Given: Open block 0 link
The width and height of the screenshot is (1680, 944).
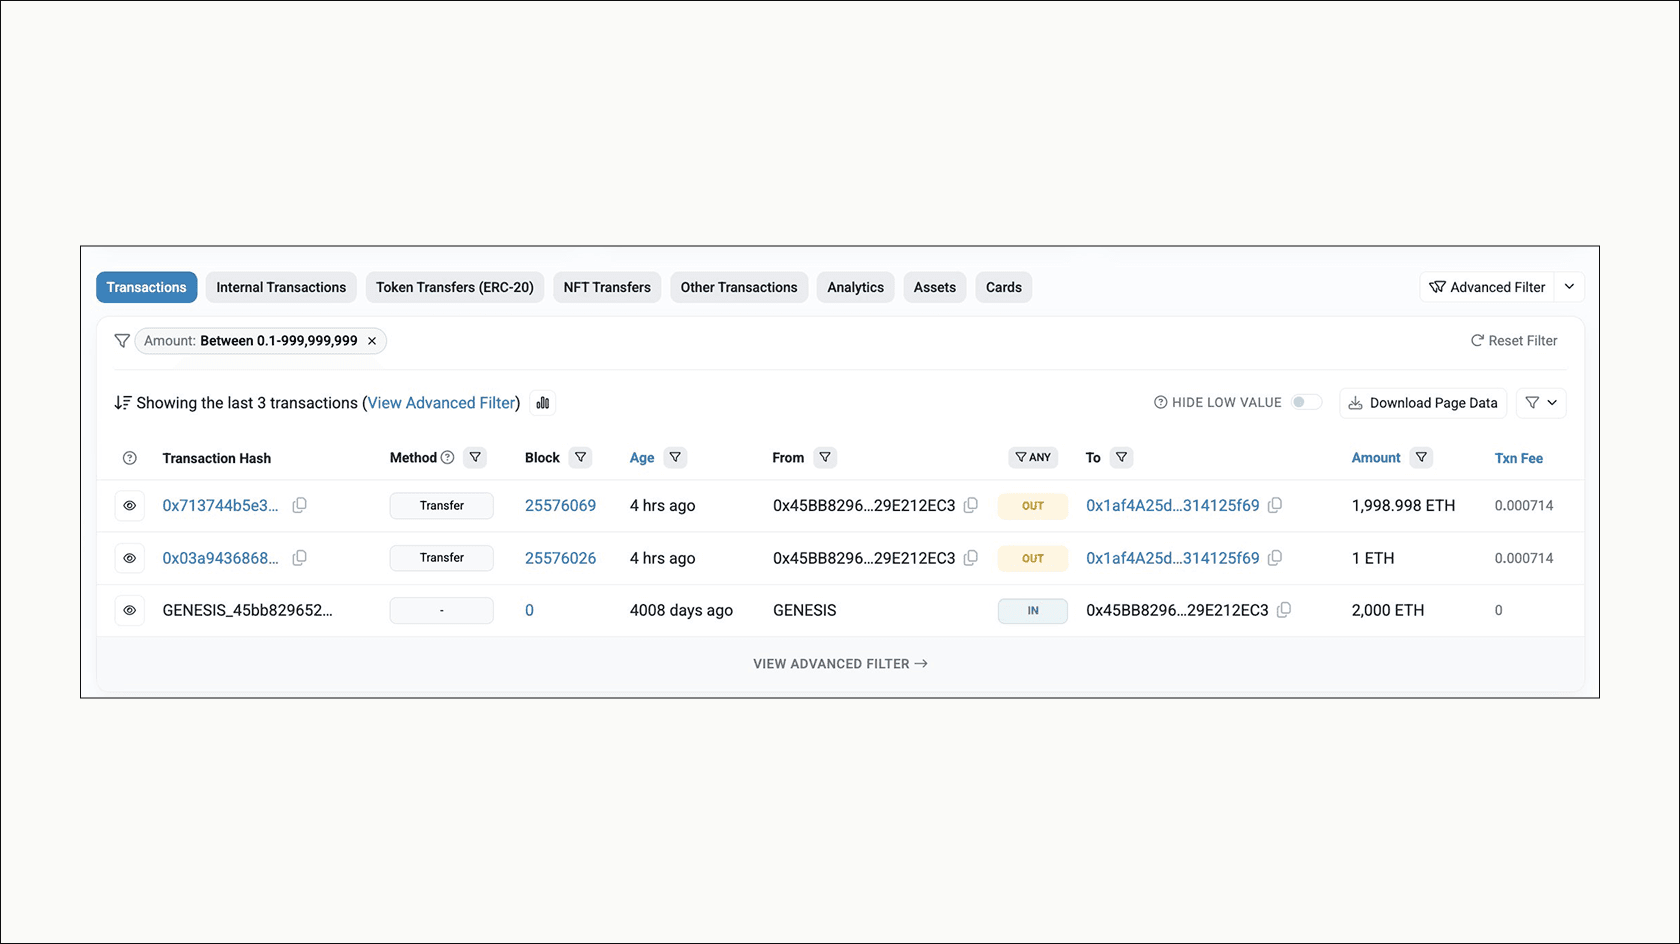Looking at the screenshot, I should [529, 610].
